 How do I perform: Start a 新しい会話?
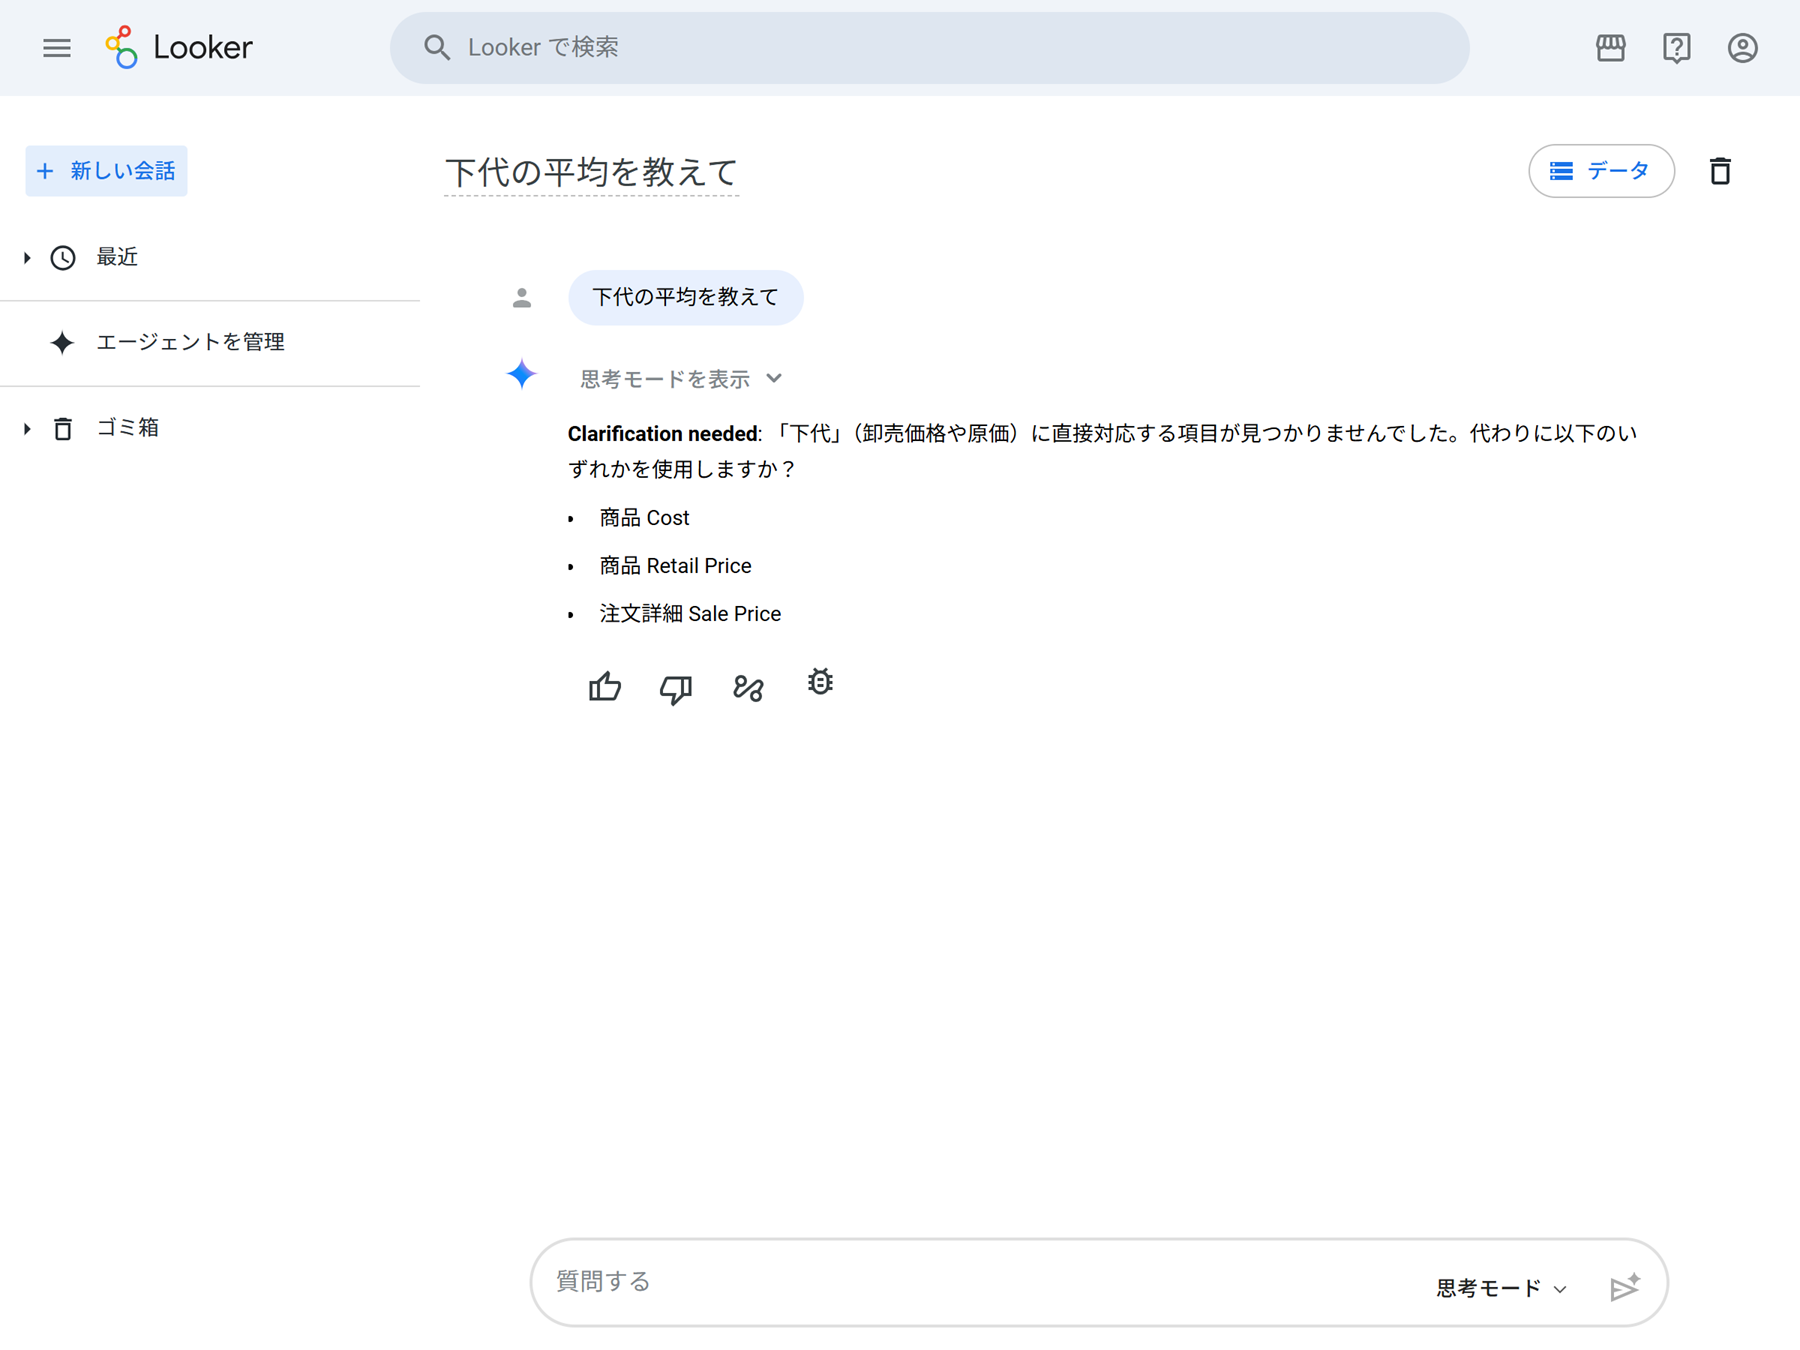[x=106, y=171]
